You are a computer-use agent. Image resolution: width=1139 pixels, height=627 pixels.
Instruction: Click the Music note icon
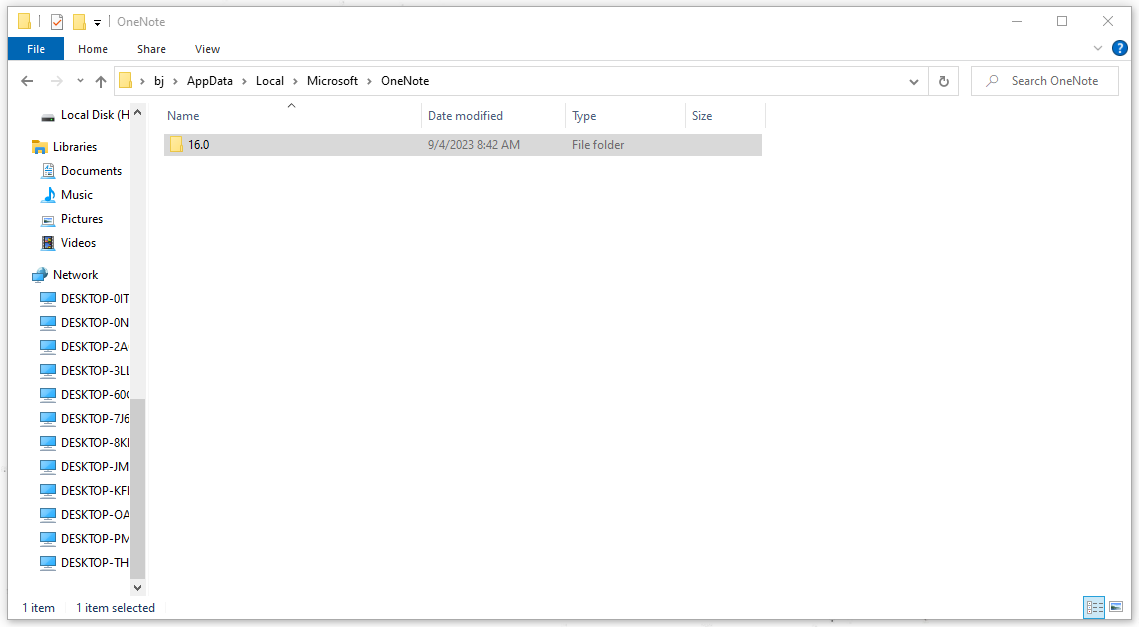pos(48,195)
